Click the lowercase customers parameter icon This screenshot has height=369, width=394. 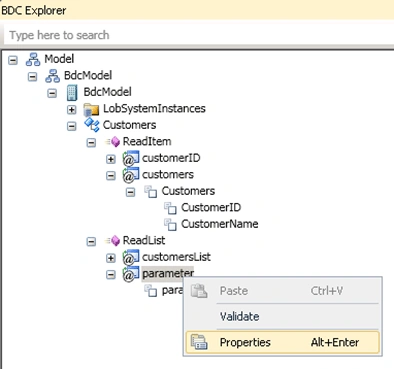(x=131, y=175)
